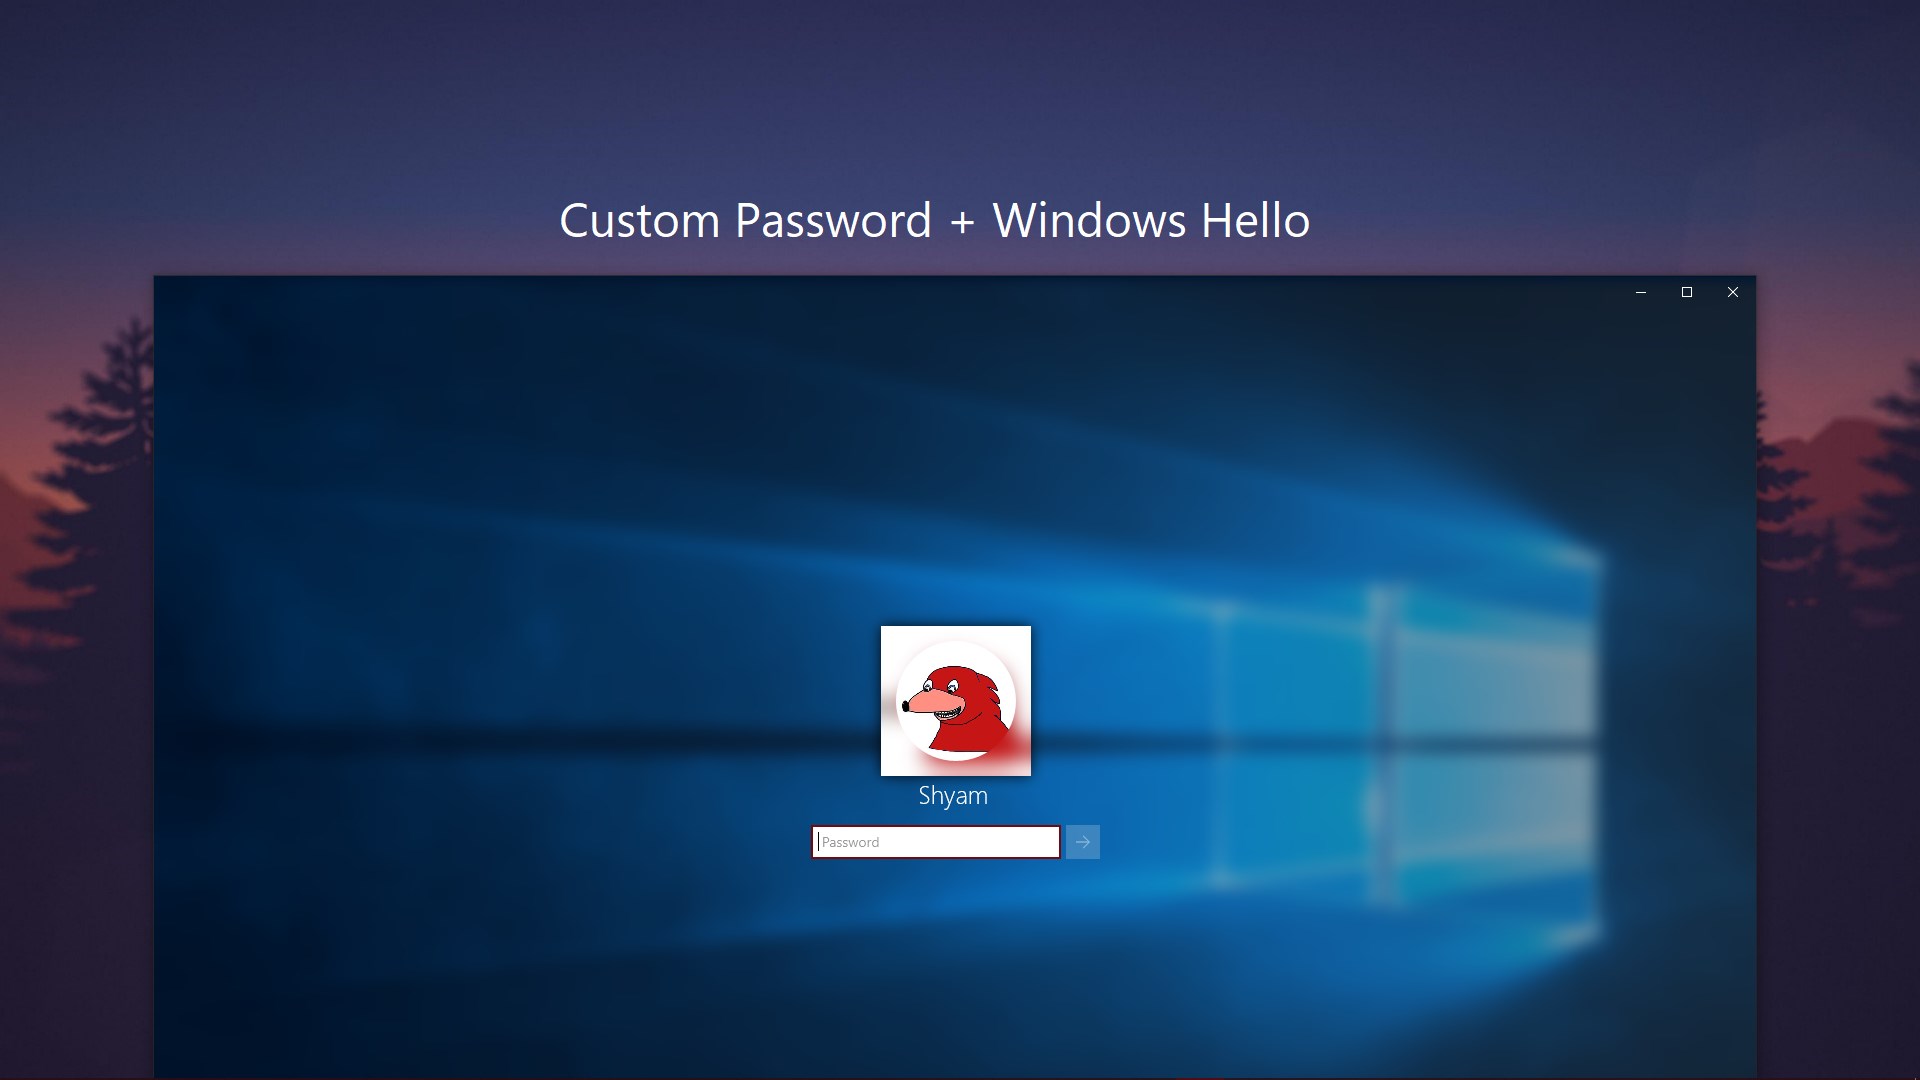Image resolution: width=1920 pixels, height=1080 pixels.
Task: Click the X icon on the window titlebar
Action: click(x=1733, y=292)
